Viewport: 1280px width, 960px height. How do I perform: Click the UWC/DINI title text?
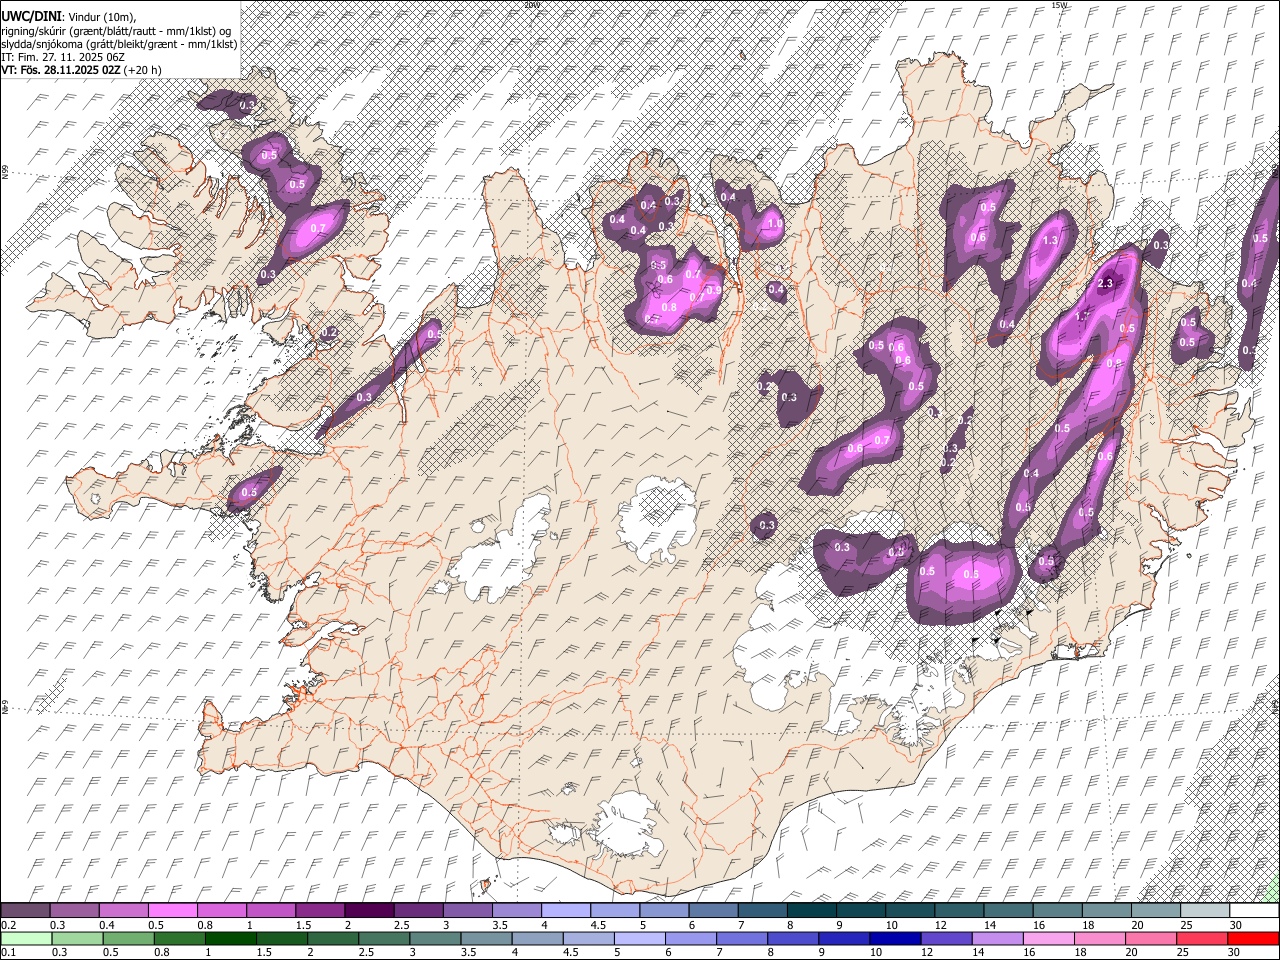tap(31, 17)
